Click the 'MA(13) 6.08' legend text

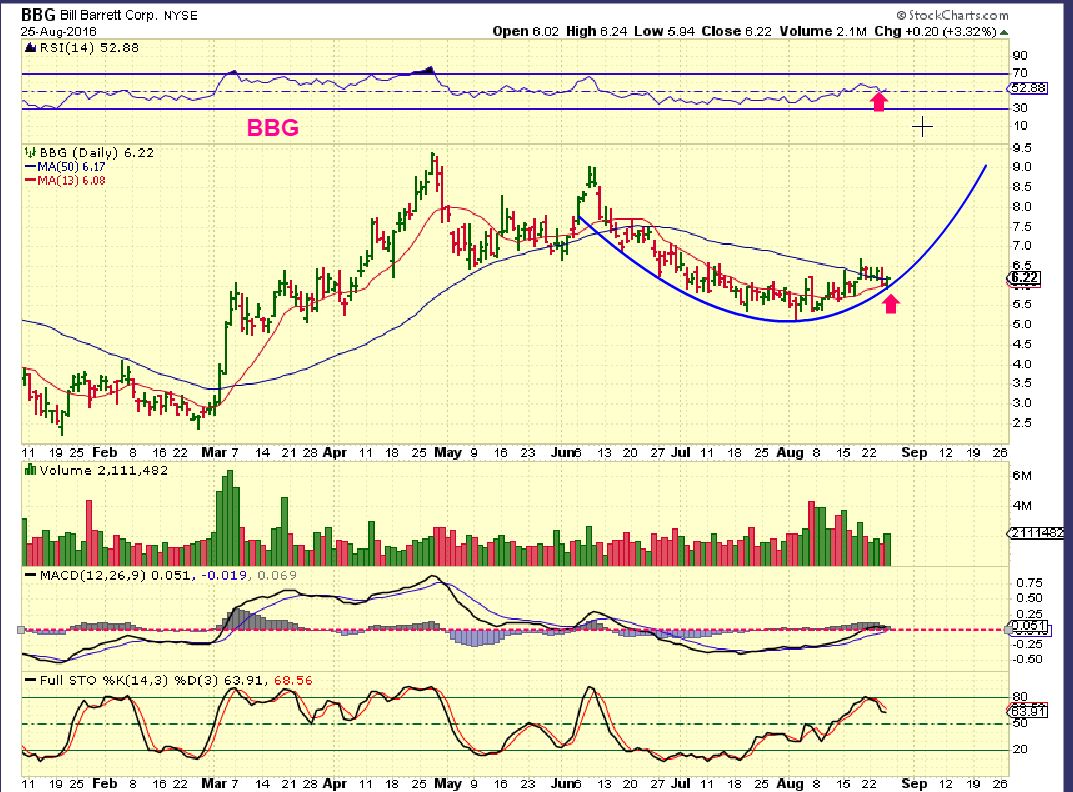point(71,181)
